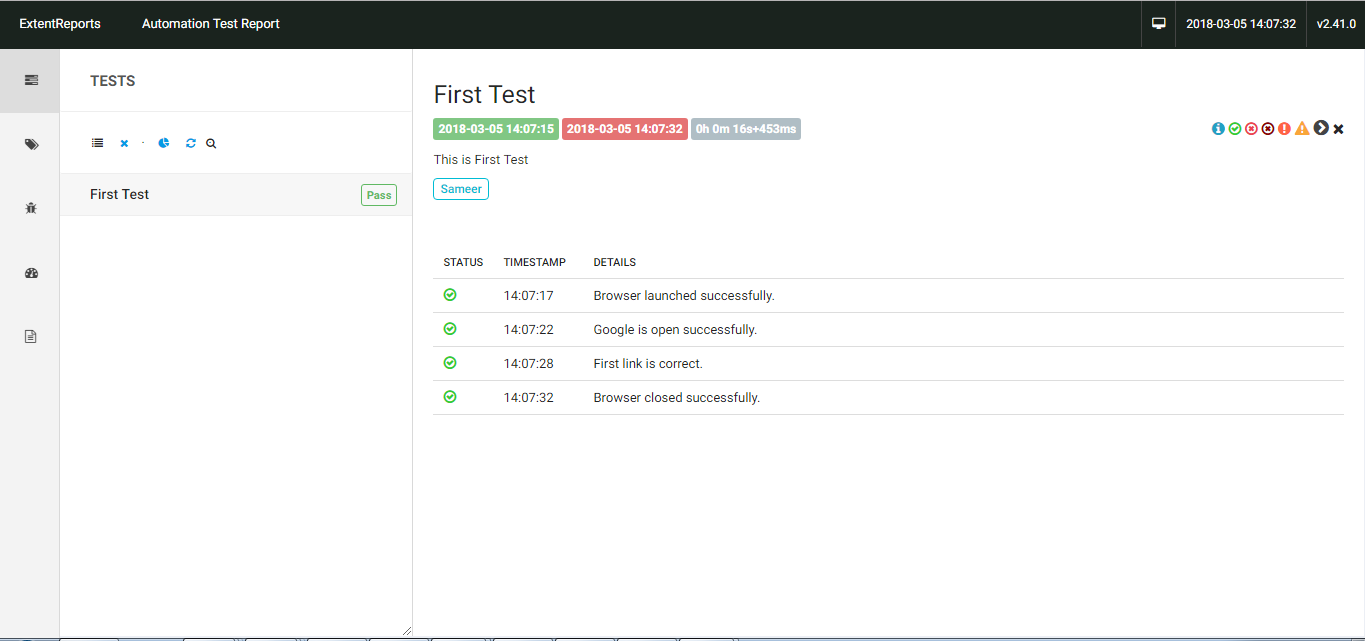
Task: Expand the list view toggle in TESTS panel
Action: [x=97, y=143]
